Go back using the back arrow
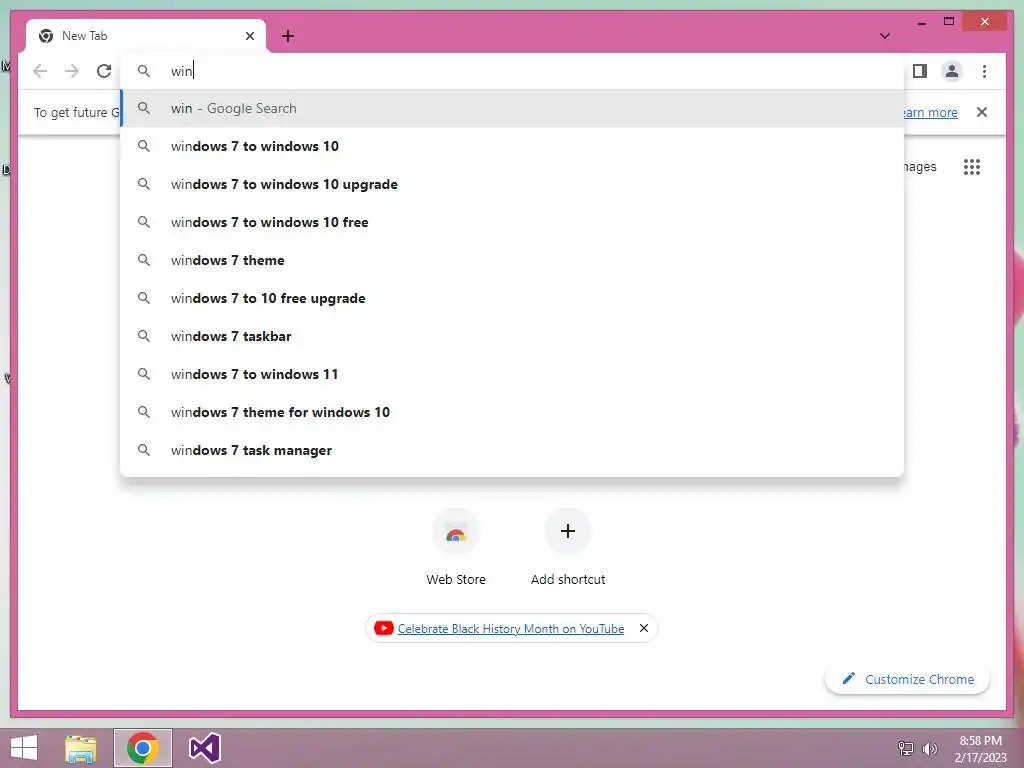The image size is (1024, 768). [40, 71]
